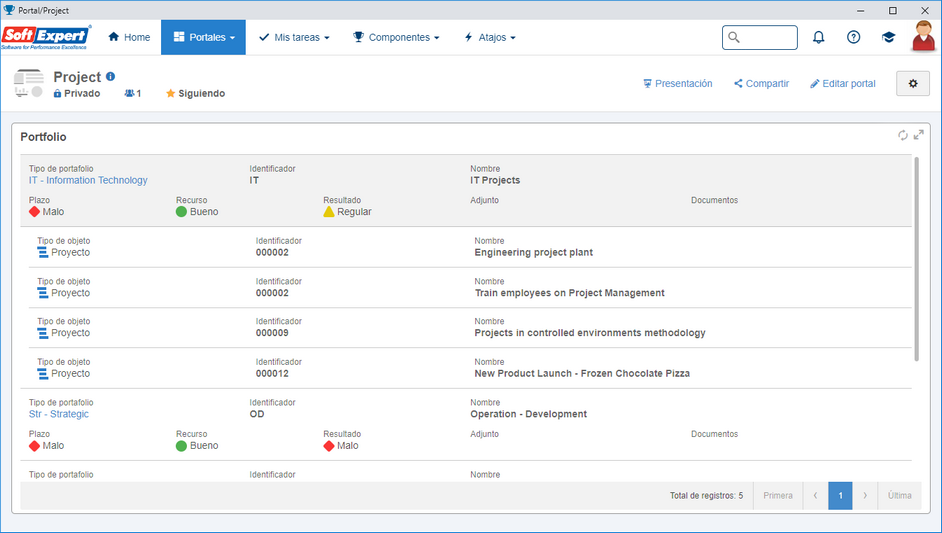Viewport: 942px width, 533px height.
Task: Click the Project info icon
Action: (x=111, y=76)
